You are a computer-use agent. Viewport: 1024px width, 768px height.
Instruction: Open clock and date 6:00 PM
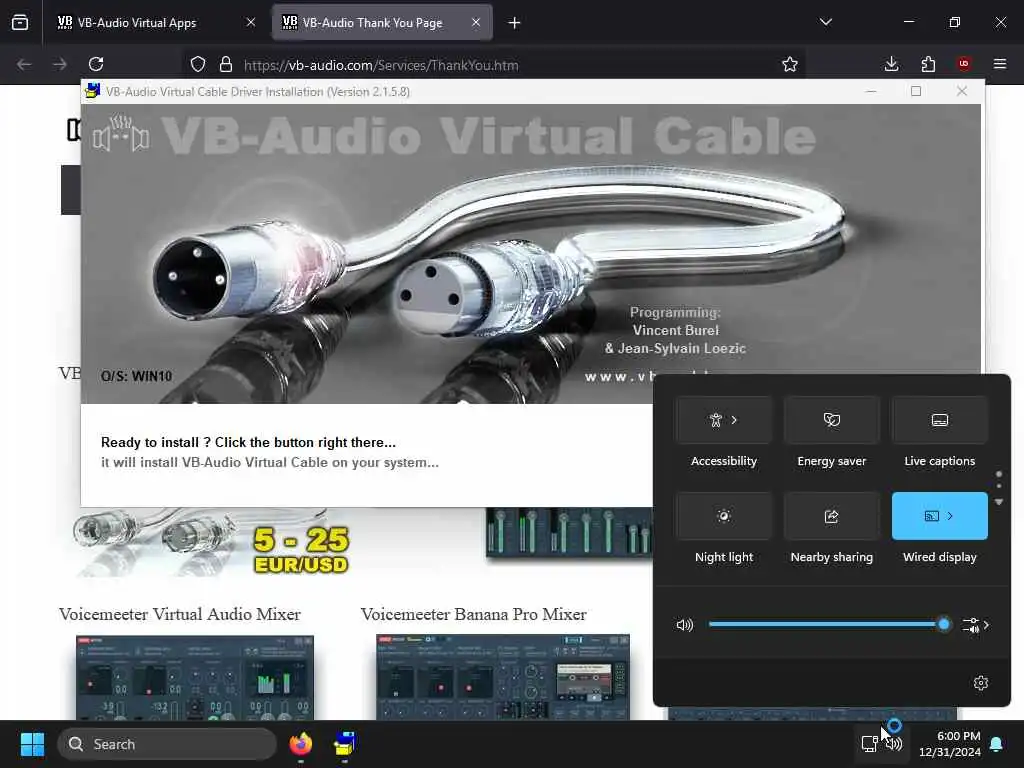[x=950, y=744]
